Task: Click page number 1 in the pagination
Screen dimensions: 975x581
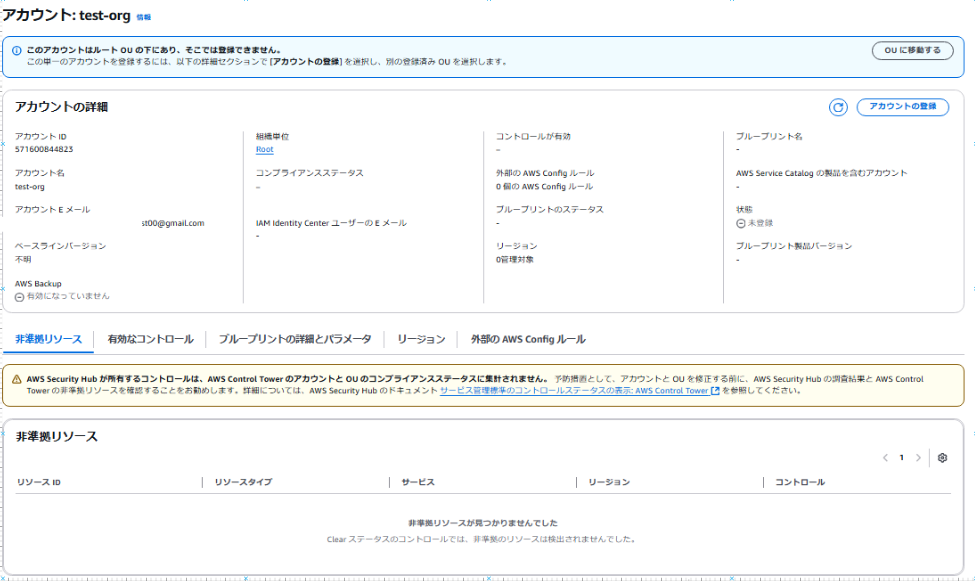Action: click(x=901, y=456)
